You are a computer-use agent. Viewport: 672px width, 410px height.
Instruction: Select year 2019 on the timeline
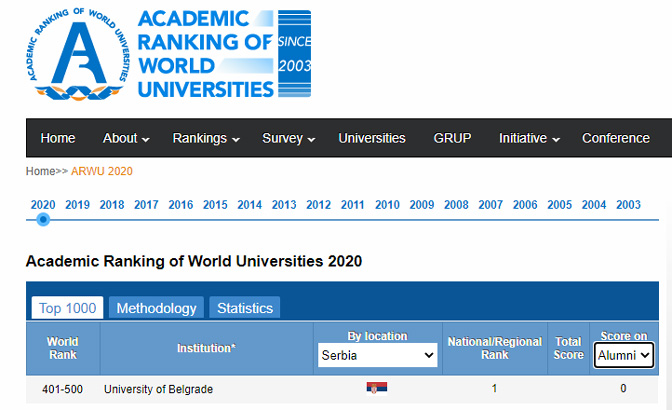click(77, 205)
